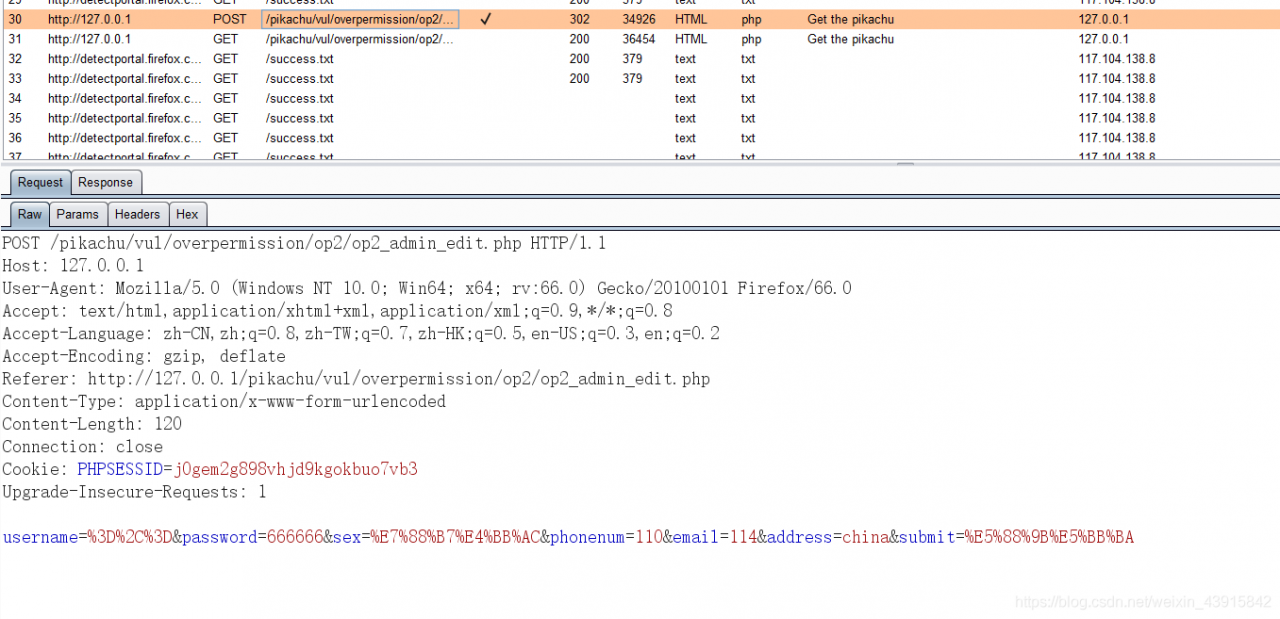Click the HTML type cell in row 31
1280x619 pixels.
(691, 39)
